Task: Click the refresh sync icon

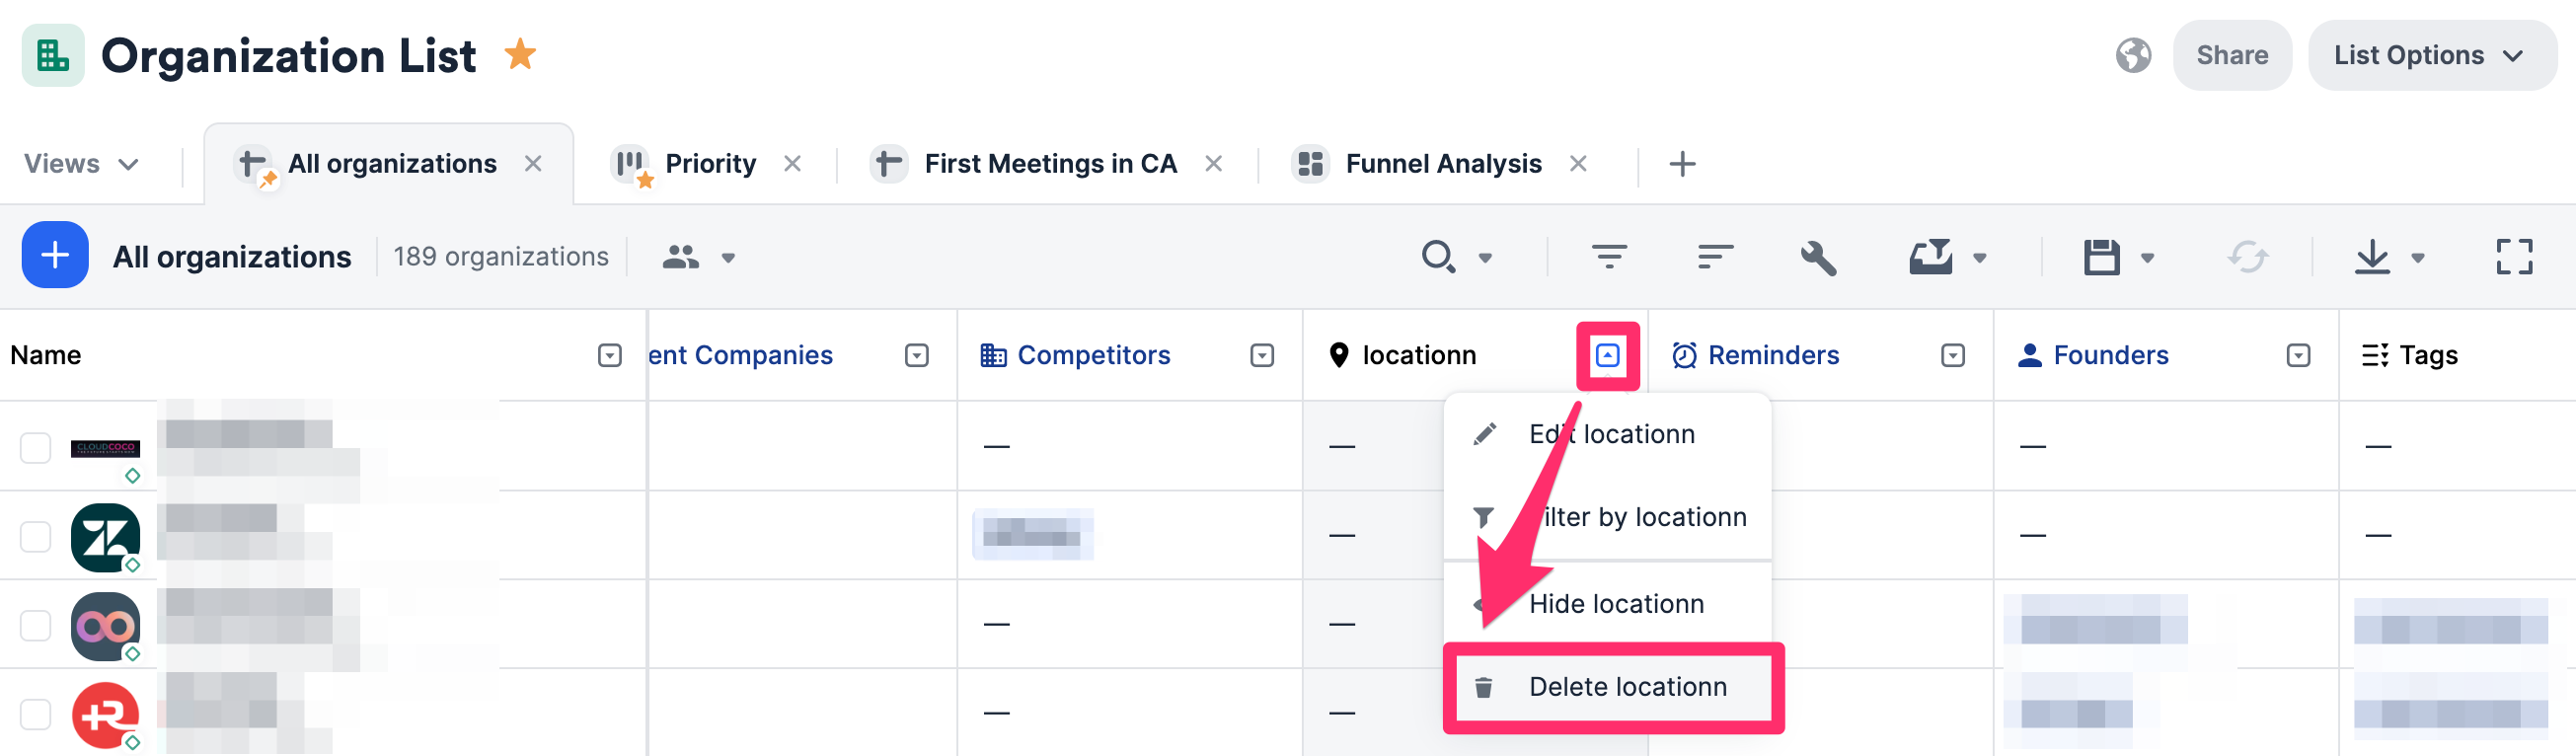Action: 2247,257
